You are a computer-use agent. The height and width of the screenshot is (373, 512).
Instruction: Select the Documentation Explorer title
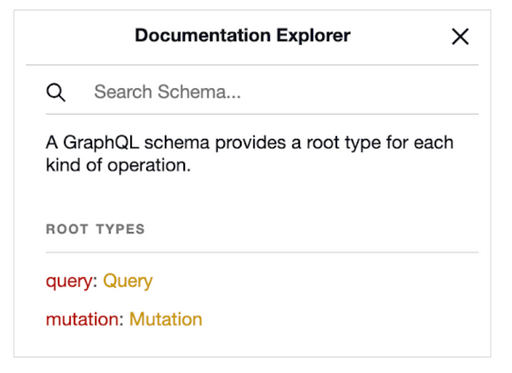point(242,35)
